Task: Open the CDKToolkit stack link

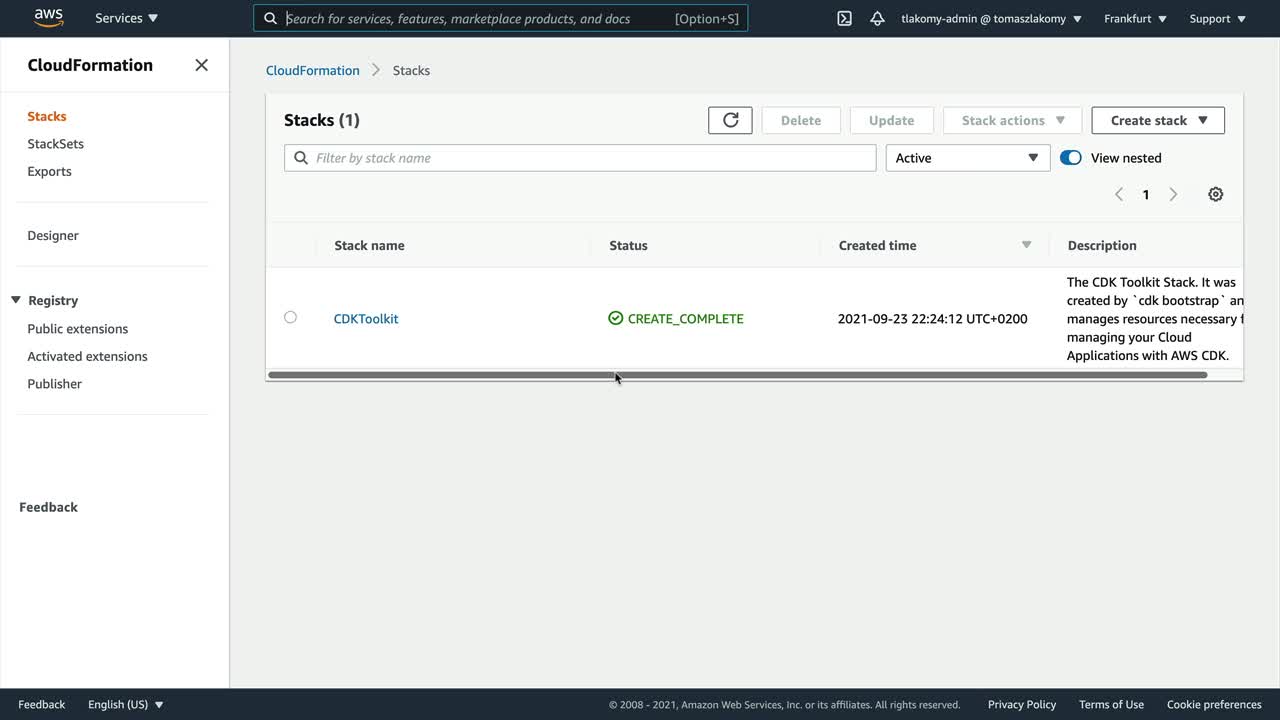Action: coord(366,319)
